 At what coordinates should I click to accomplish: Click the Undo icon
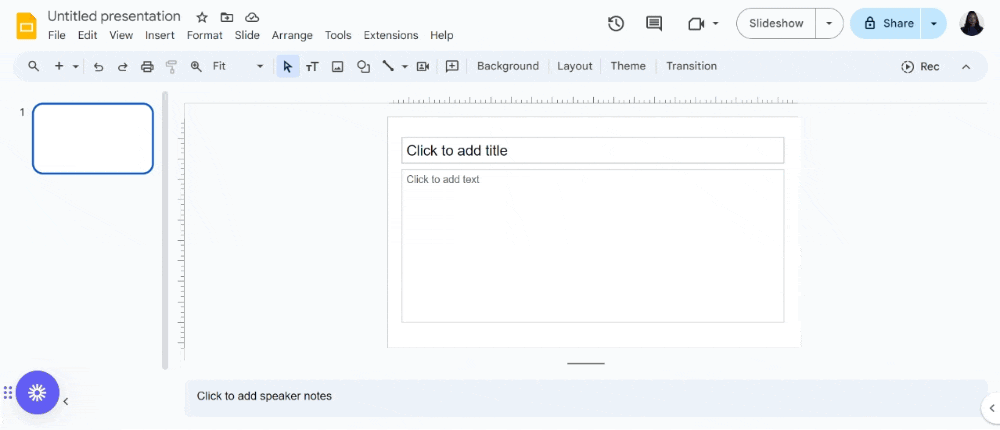tap(98, 66)
